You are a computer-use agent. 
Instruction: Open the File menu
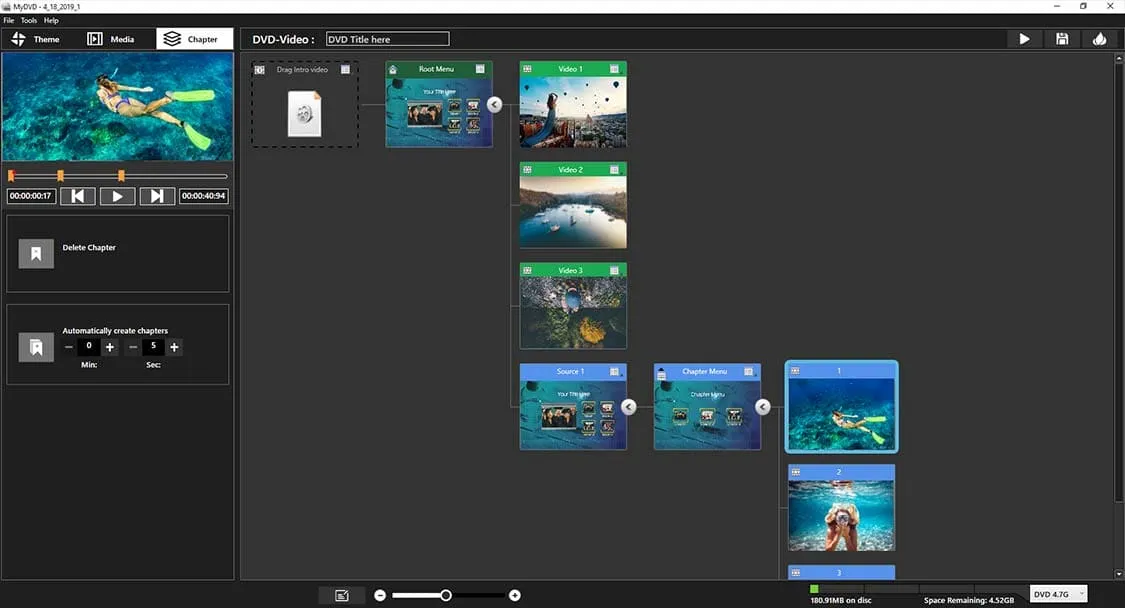[9, 20]
